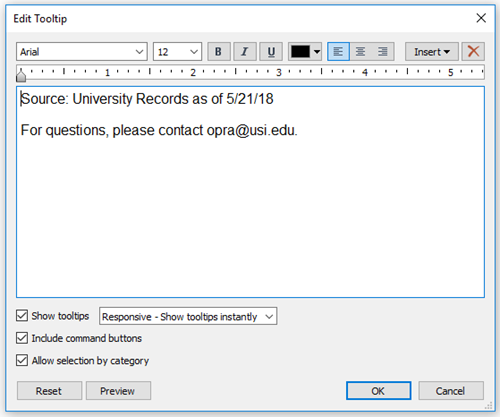
Task: Click inside the tooltip text area
Action: click(x=250, y=192)
